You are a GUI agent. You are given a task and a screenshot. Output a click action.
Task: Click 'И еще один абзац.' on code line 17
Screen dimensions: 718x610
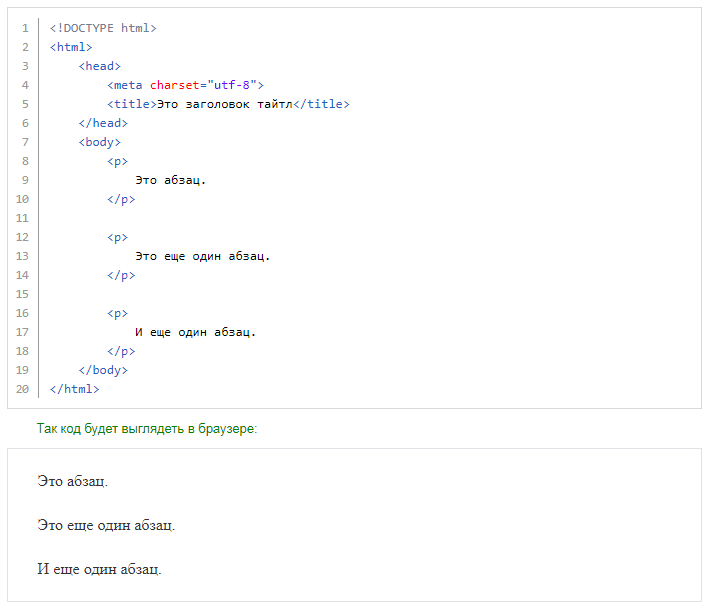196,332
